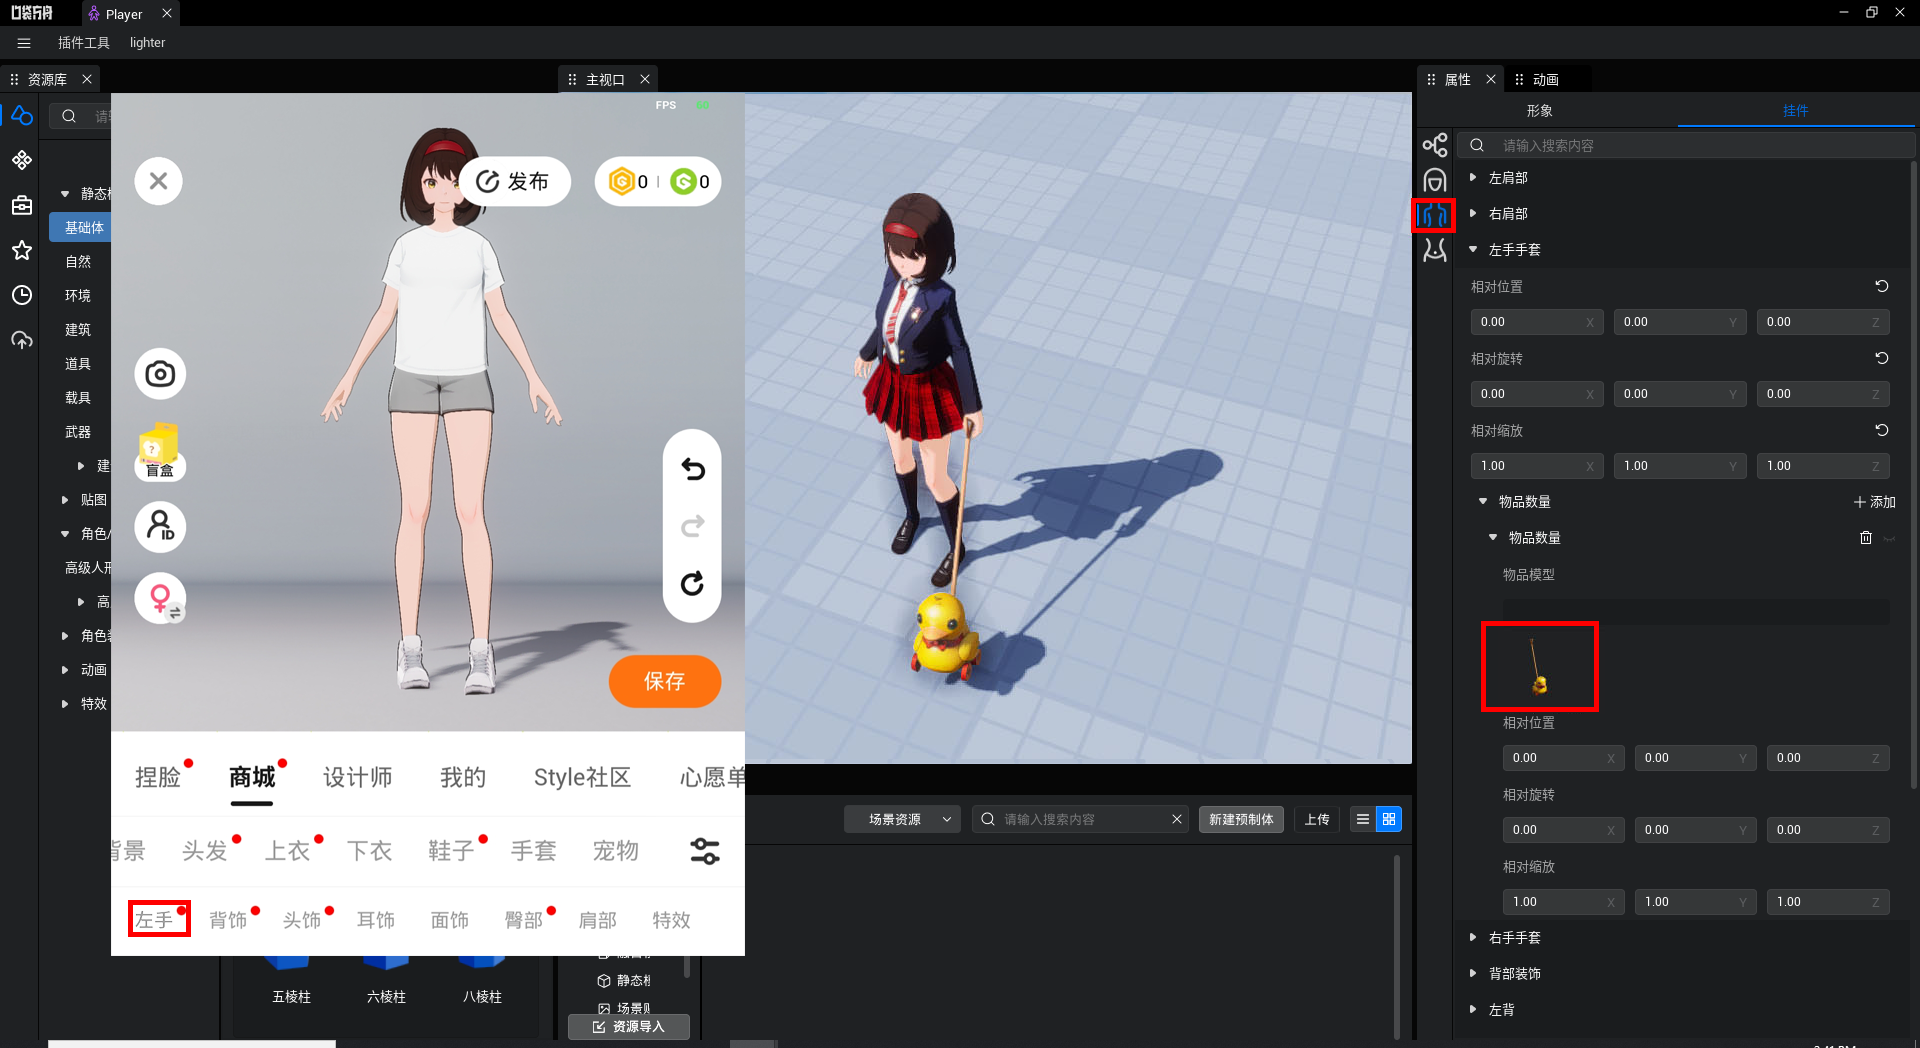
Task: Click the 添加 add button
Action: coord(1874,502)
